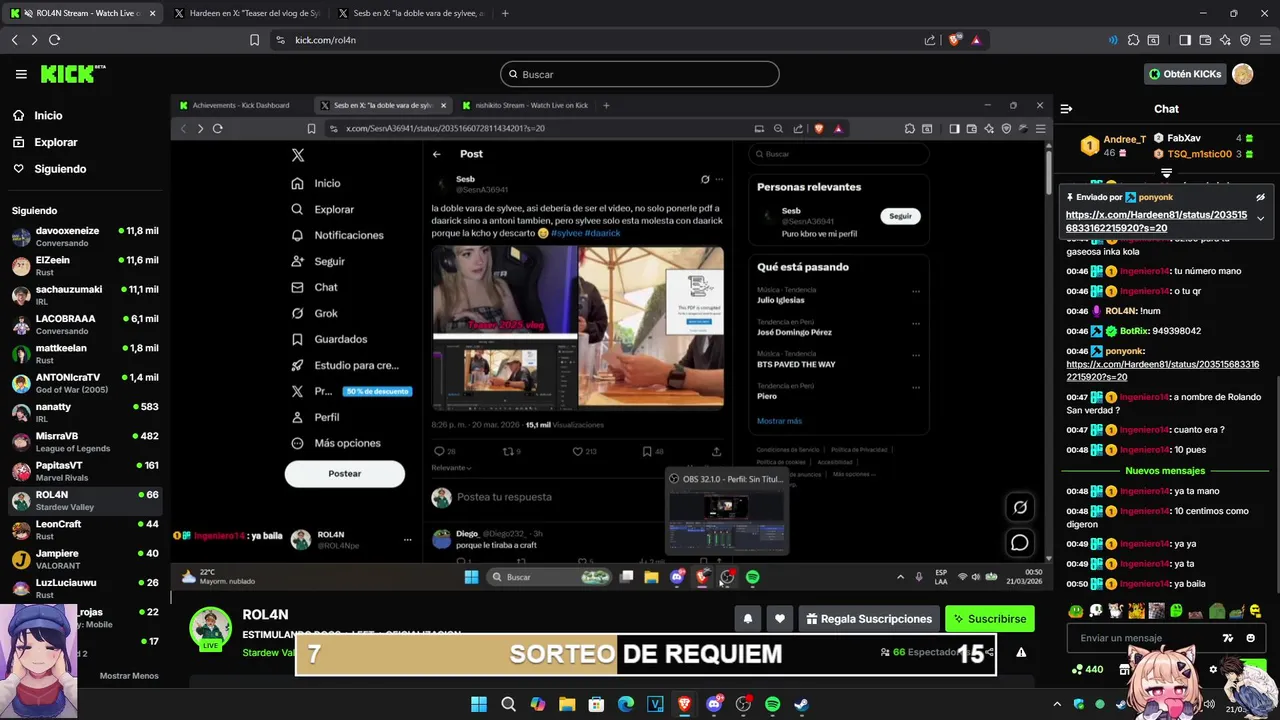
Task: Mute the ROL4N Stream tab audio icon
Action: click(28, 13)
